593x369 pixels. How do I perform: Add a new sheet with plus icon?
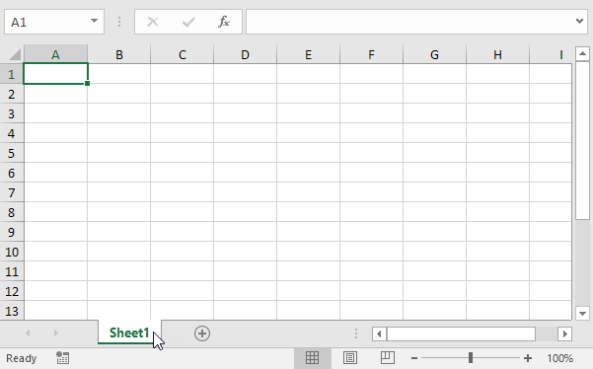coord(202,333)
